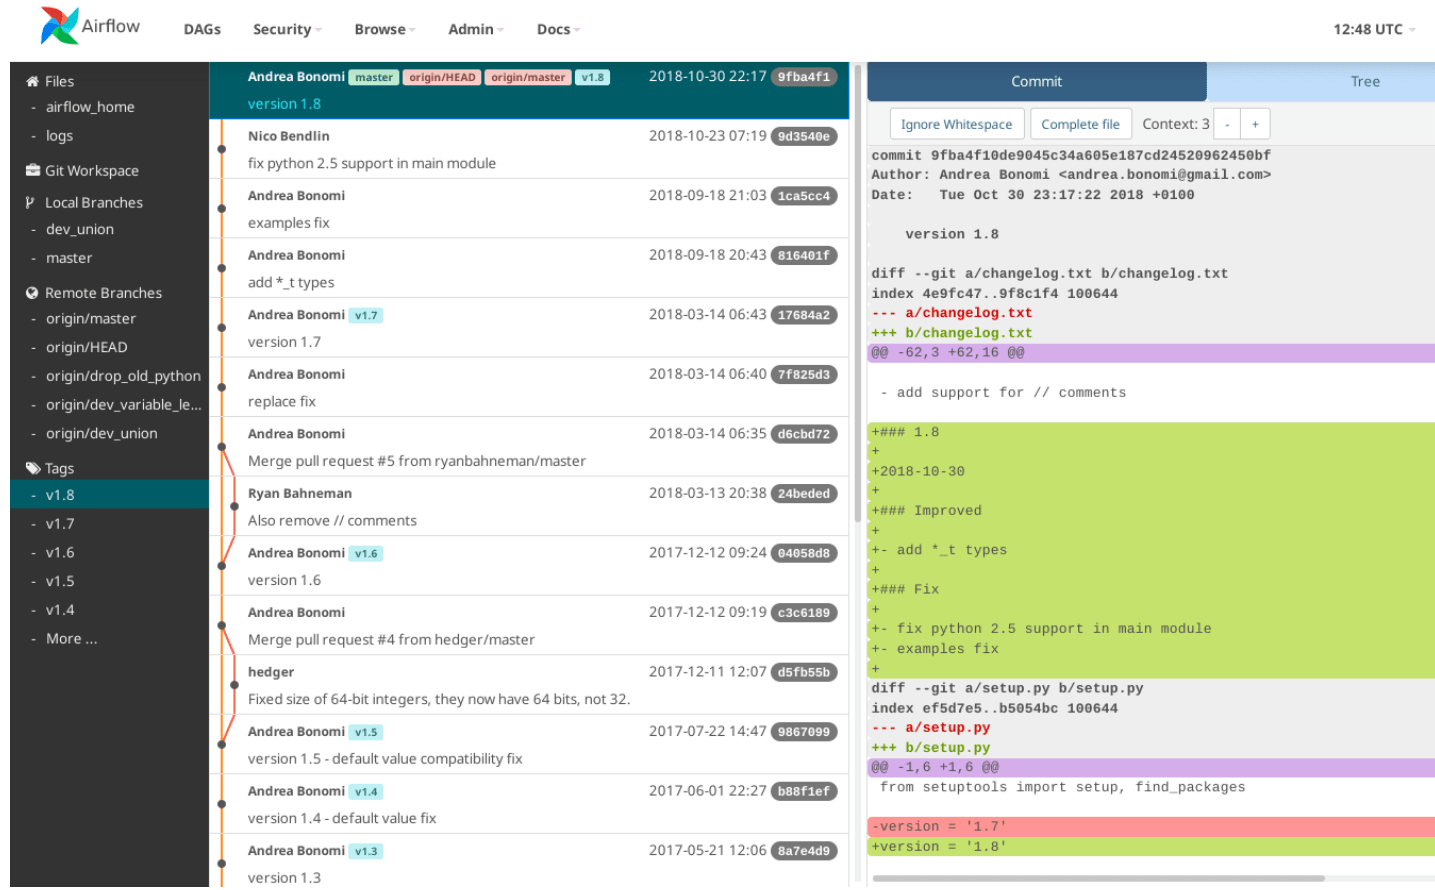Screen dimensions: 1435x890
Task: Select tag v1.5 in sidebar
Action: tap(60, 581)
